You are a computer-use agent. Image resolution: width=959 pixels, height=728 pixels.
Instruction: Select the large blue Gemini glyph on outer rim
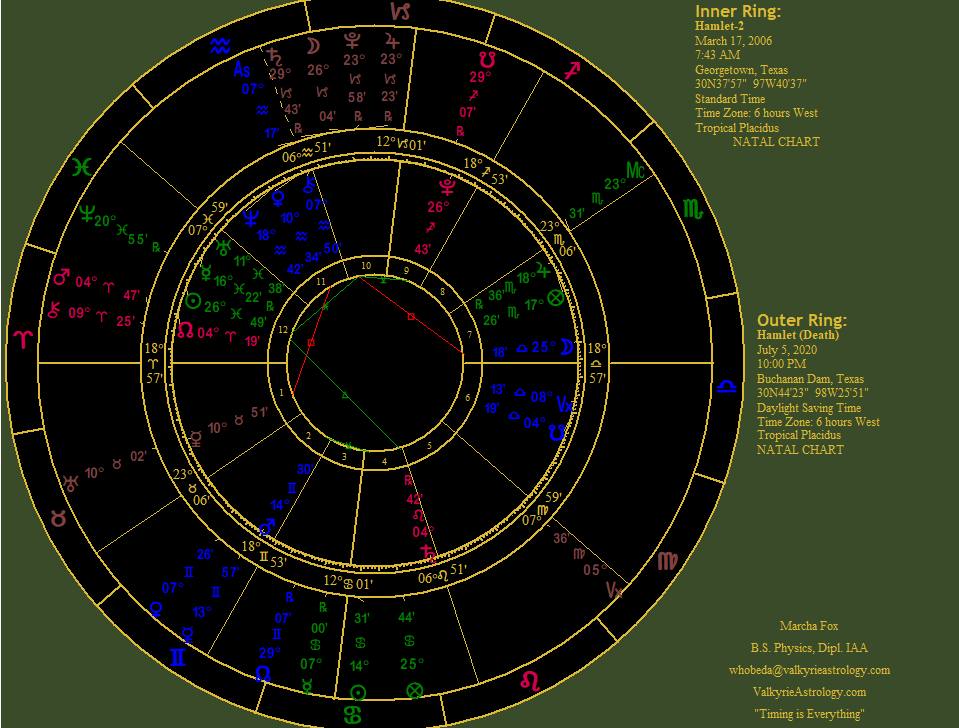click(x=177, y=658)
